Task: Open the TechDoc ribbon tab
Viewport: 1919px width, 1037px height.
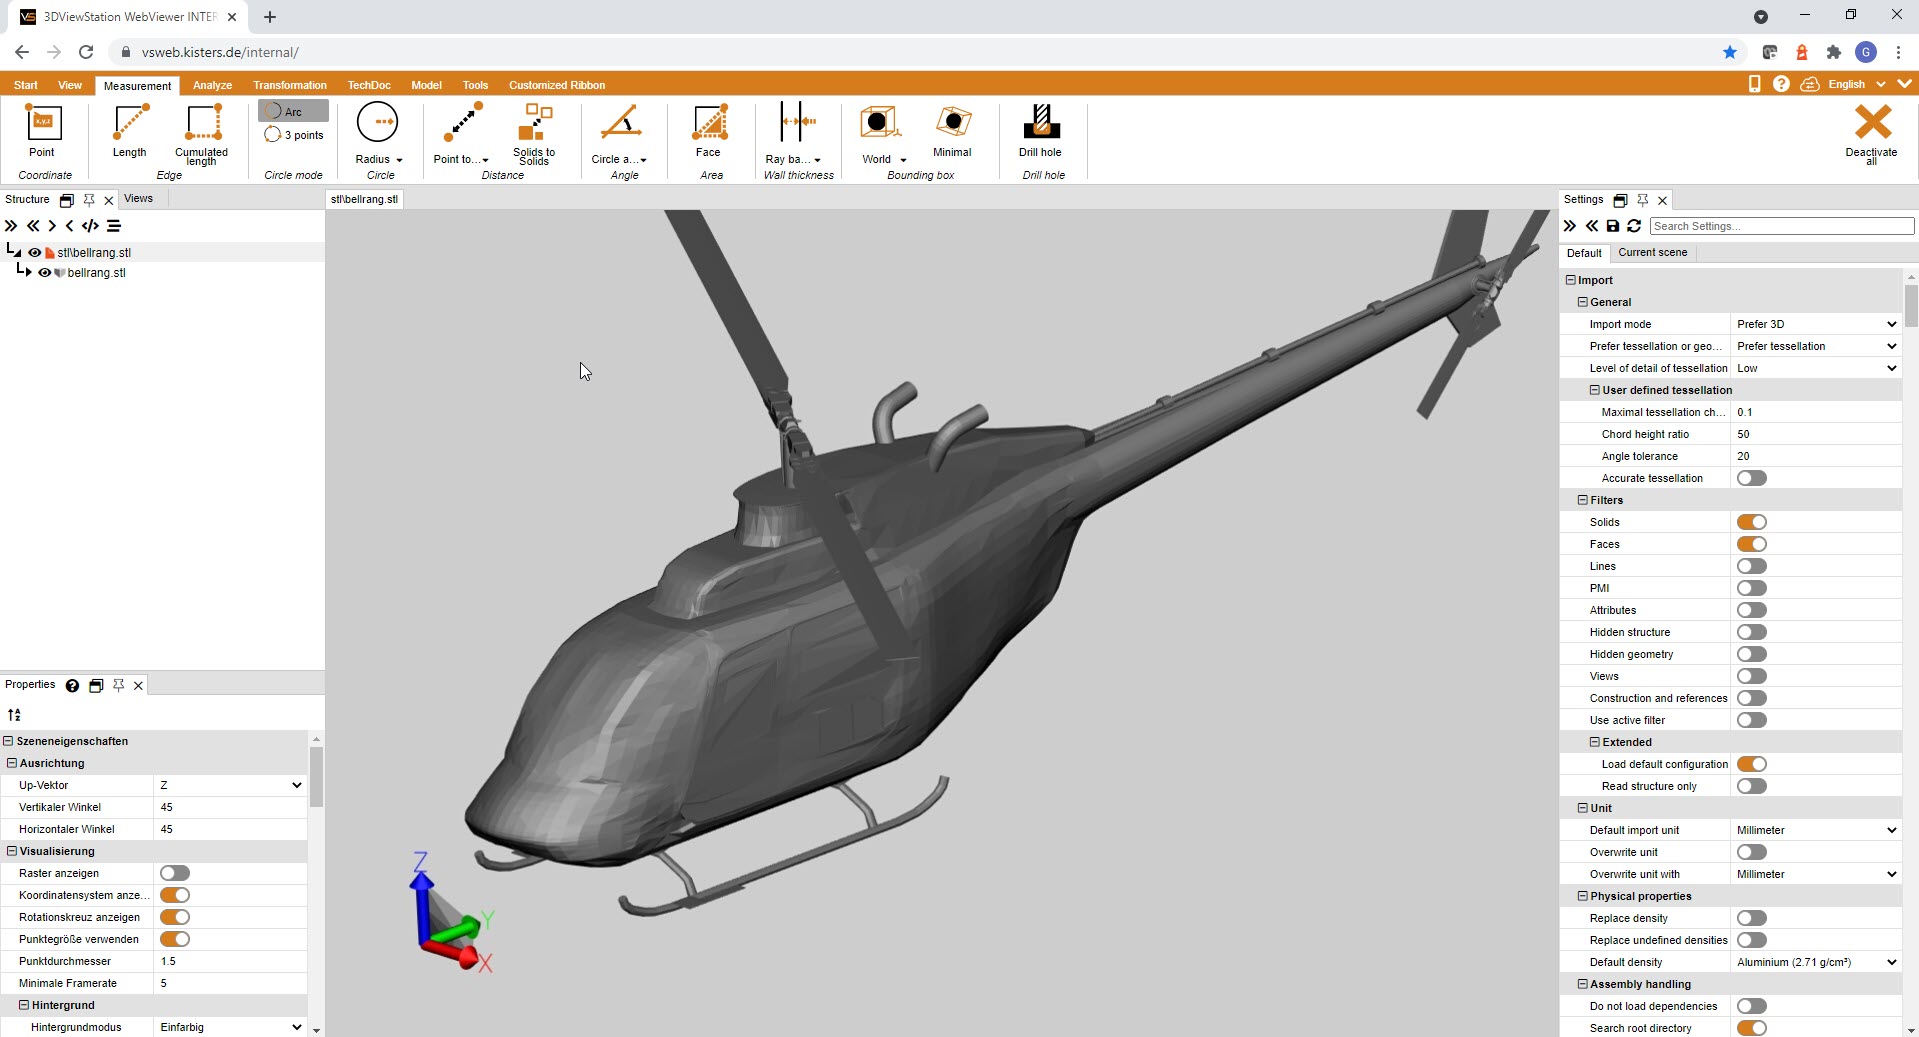Action: point(369,85)
